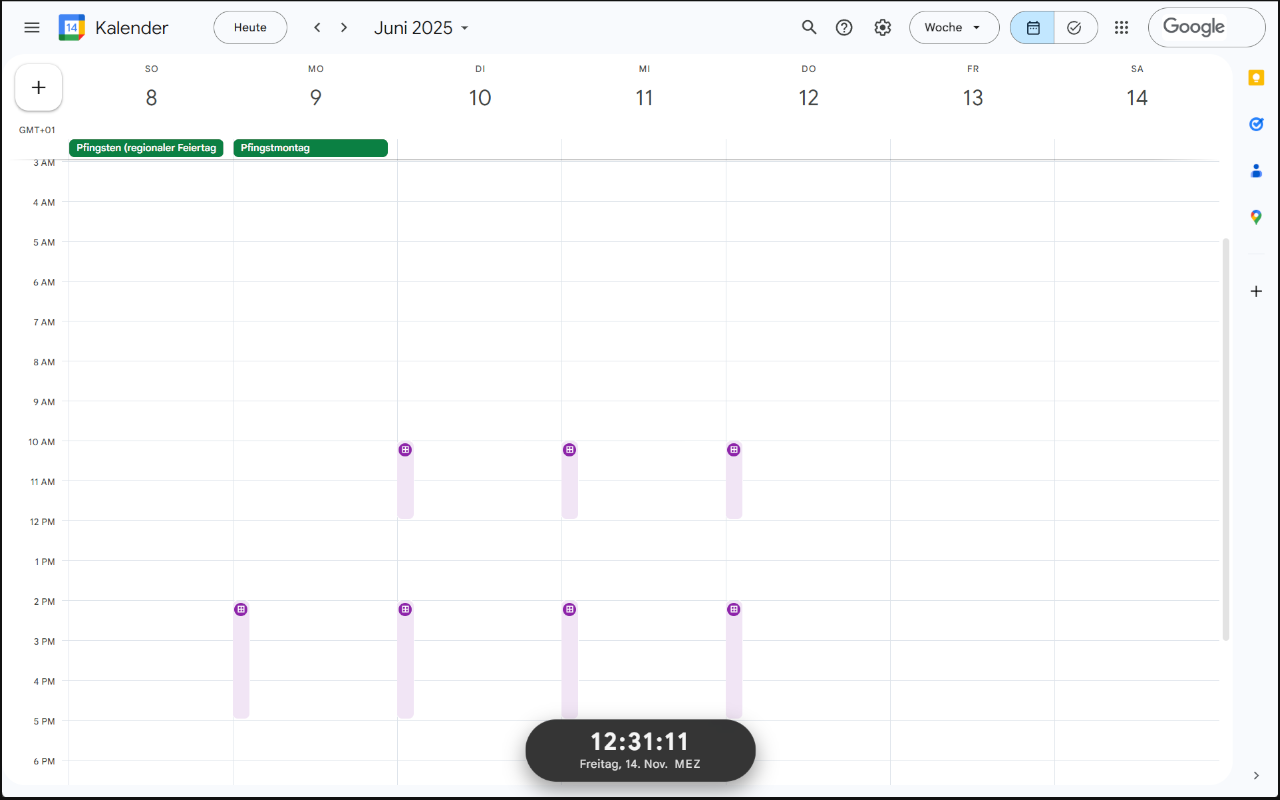Open the Google apps grid
The image size is (1280, 800).
point(1122,27)
